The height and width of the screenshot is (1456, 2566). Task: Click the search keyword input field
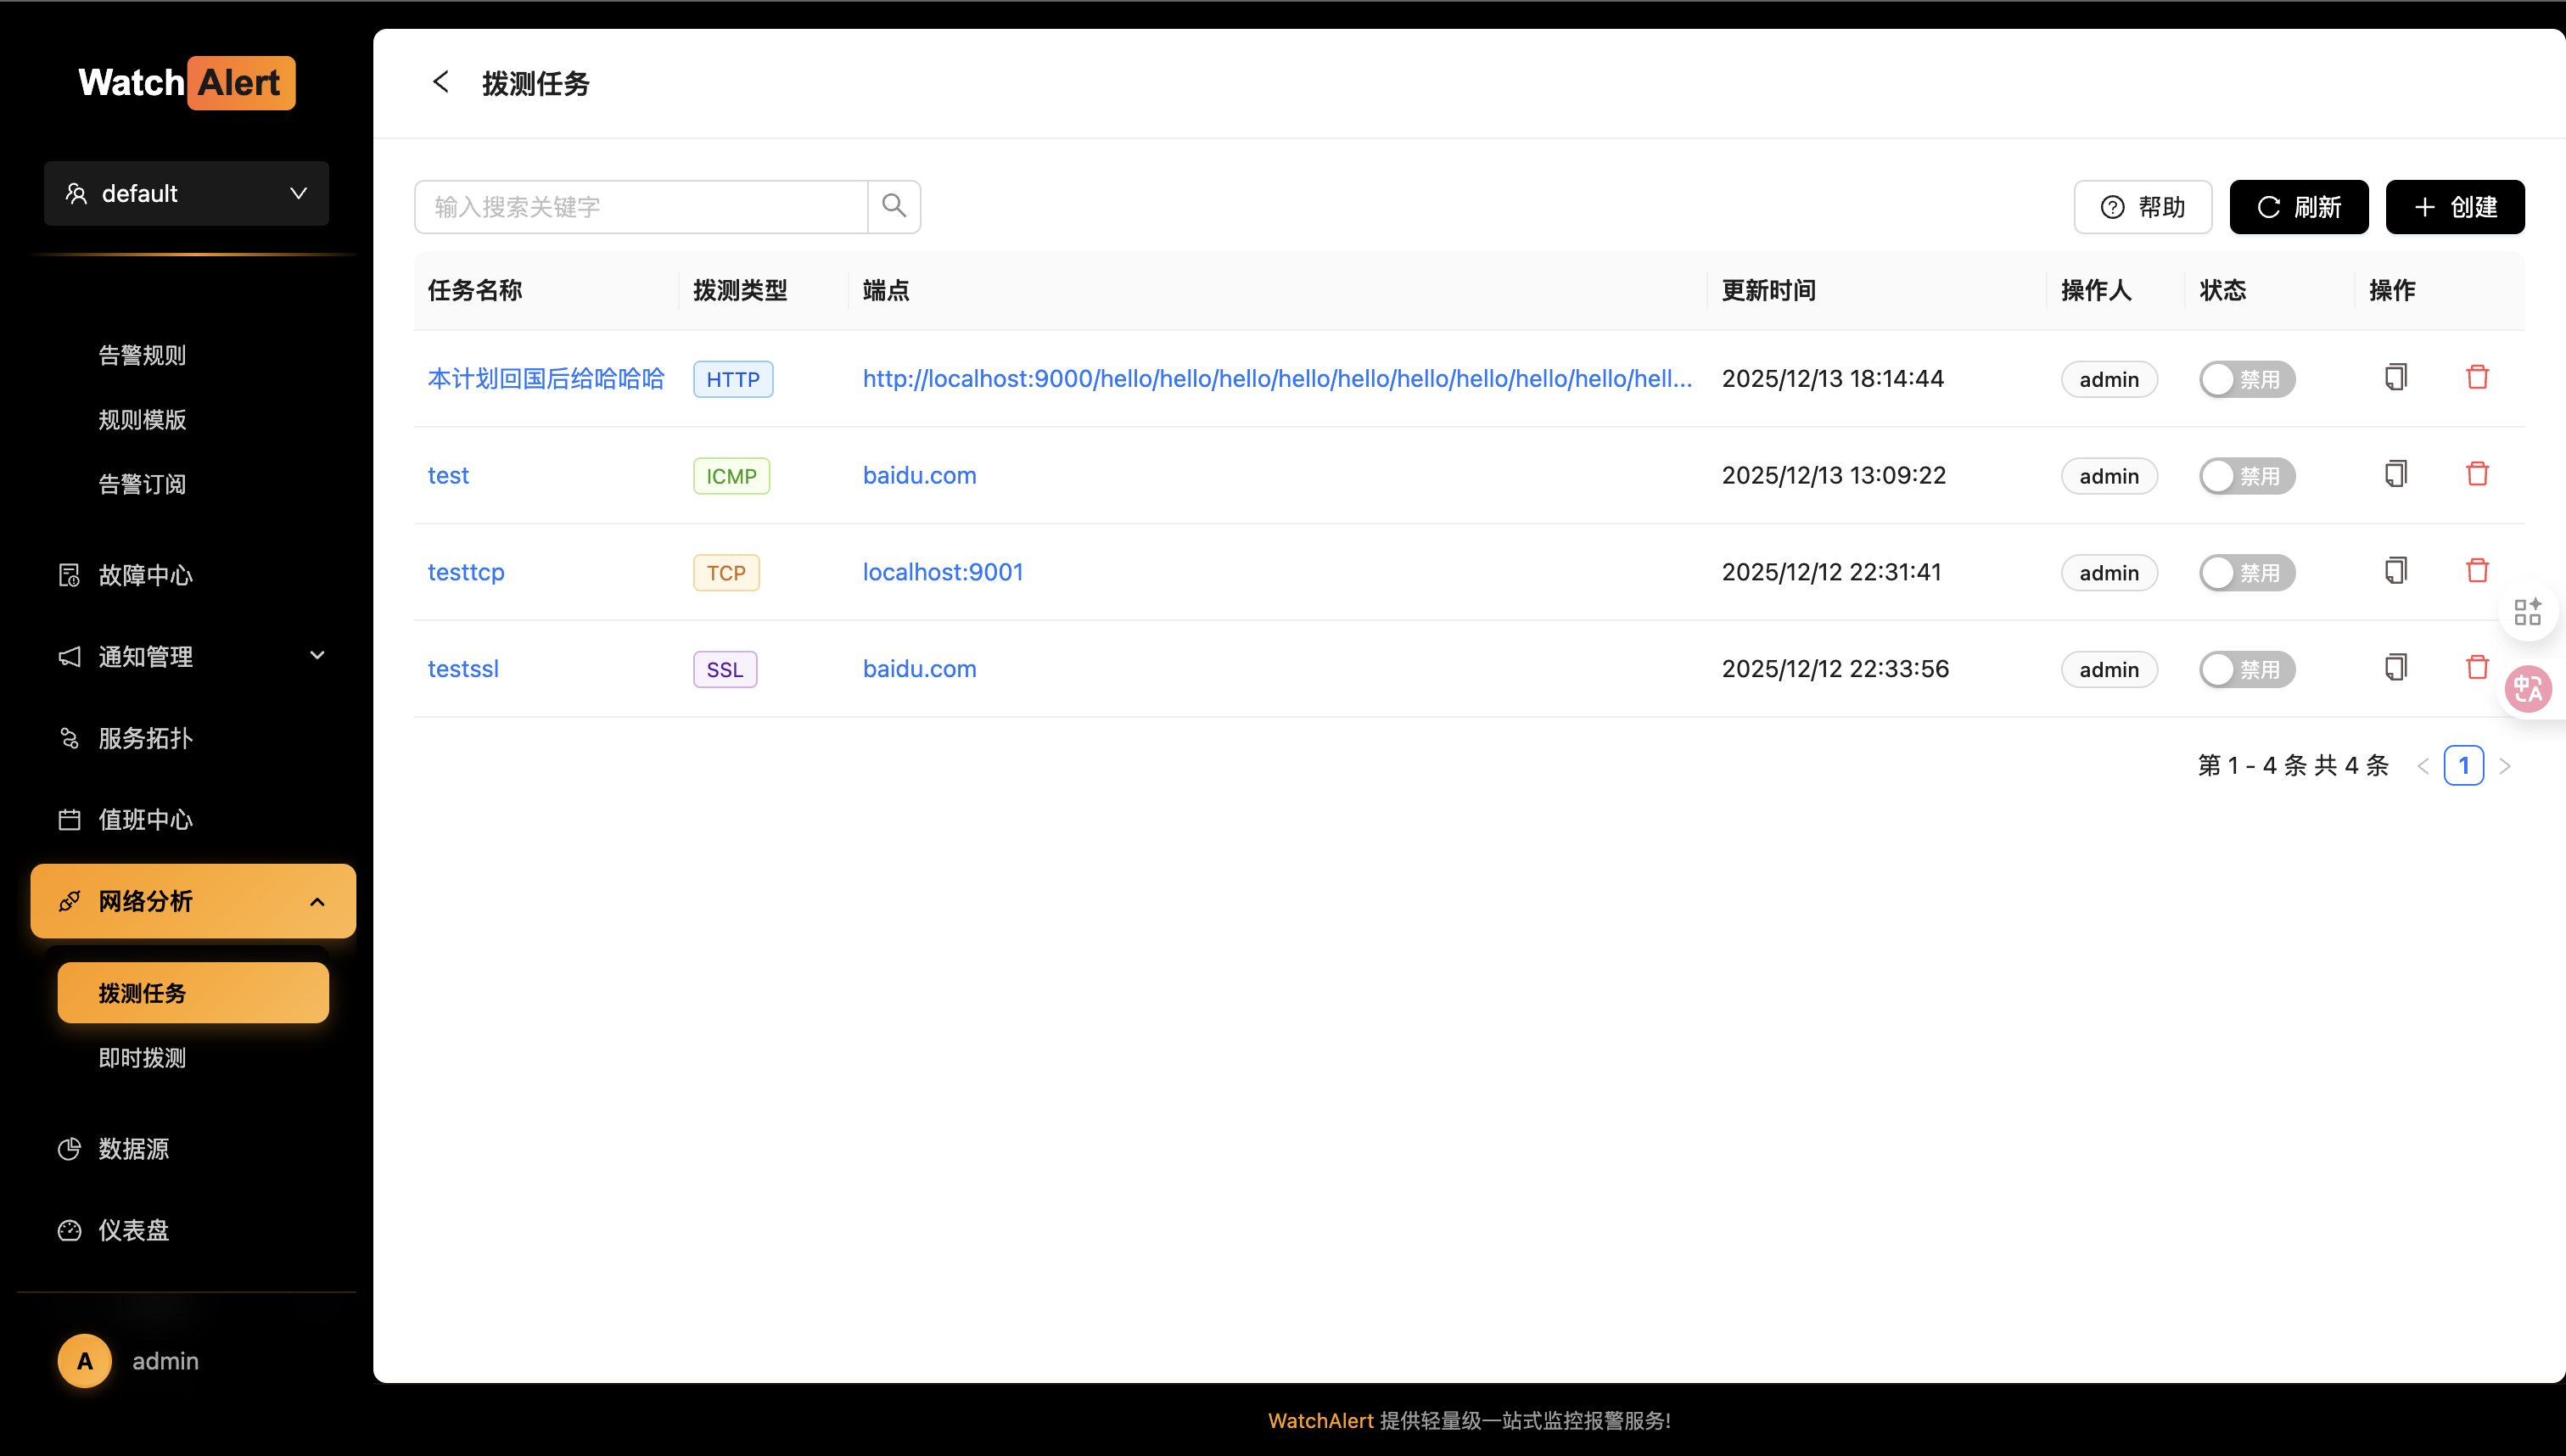tap(641, 206)
